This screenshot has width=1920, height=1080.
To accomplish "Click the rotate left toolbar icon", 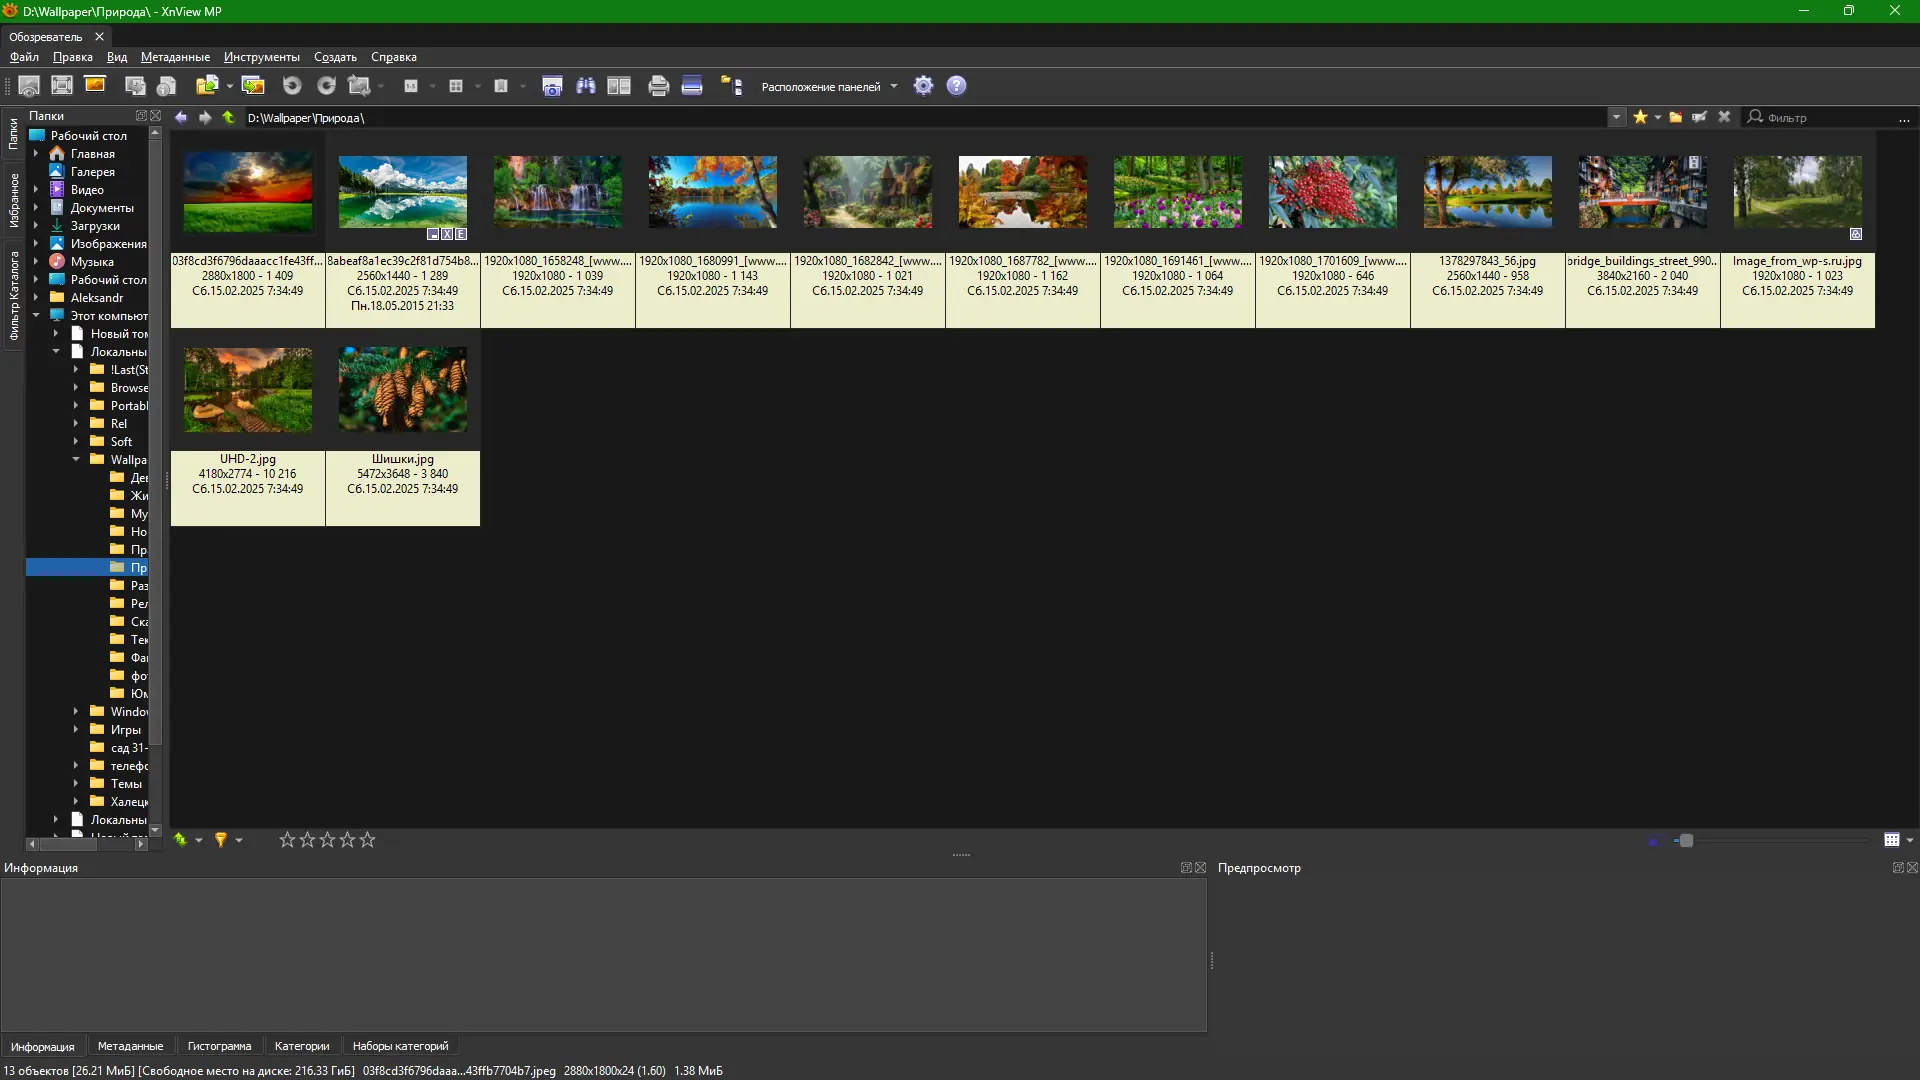I will [292, 86].
